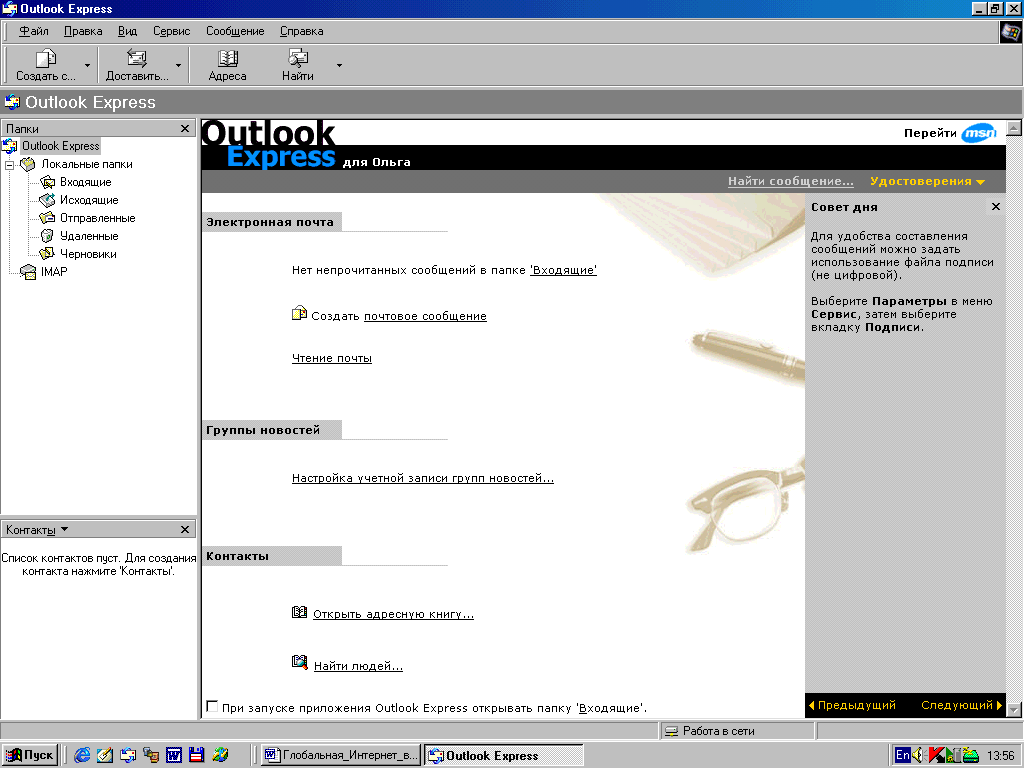This screenshot has height=768, width=1024.
Task: Click the scrollbar down arrow in main pane
Action: click(x=1014, y=709)
